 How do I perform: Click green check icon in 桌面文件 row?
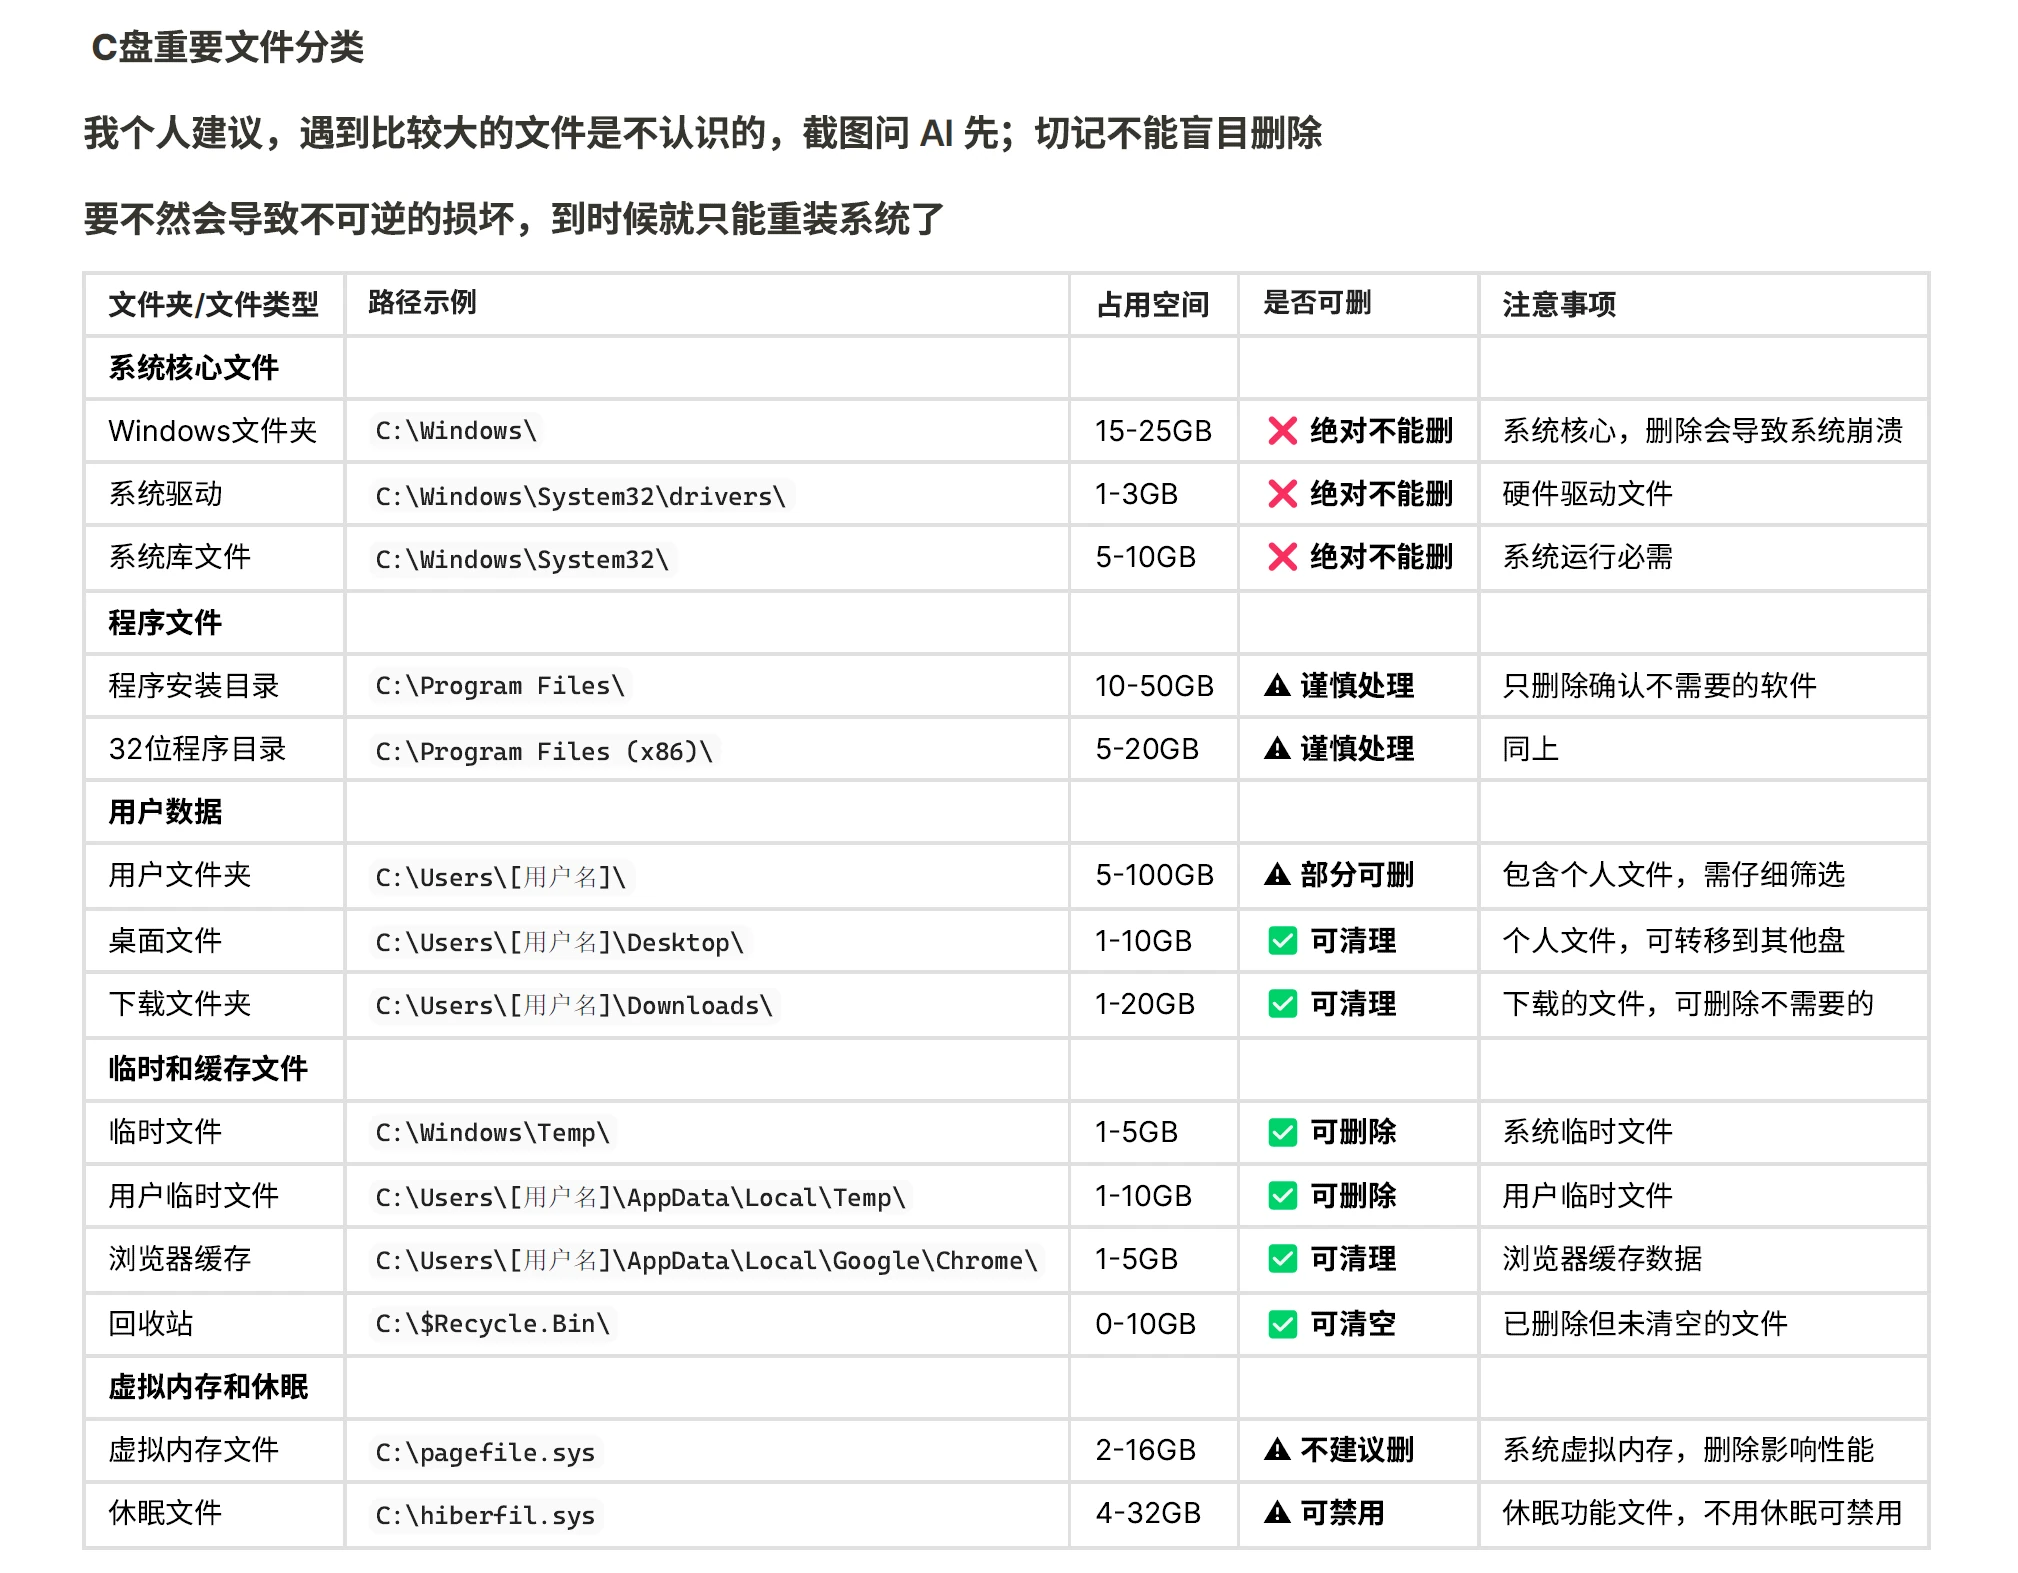coord(1282,941)
